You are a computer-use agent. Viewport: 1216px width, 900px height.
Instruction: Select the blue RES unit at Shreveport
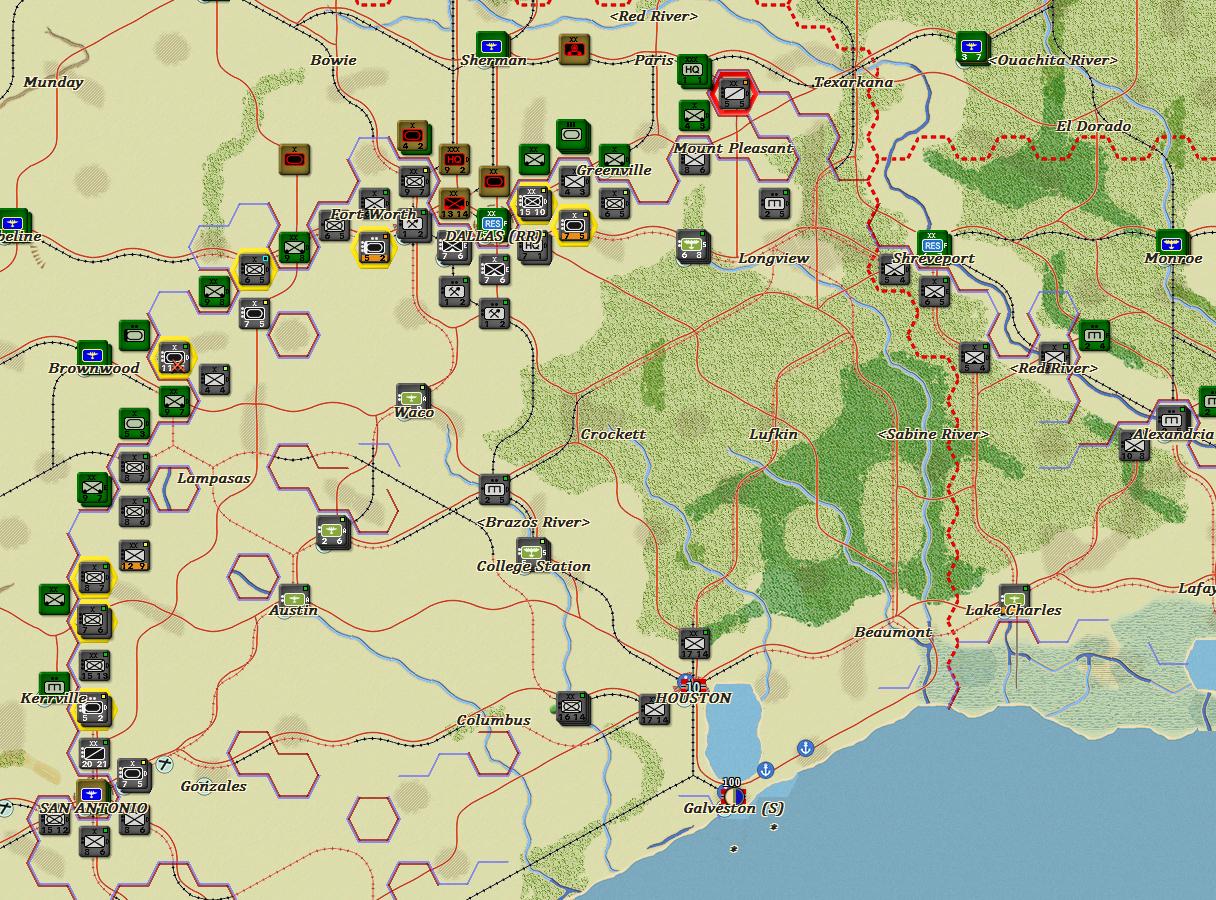pos(933,245)
